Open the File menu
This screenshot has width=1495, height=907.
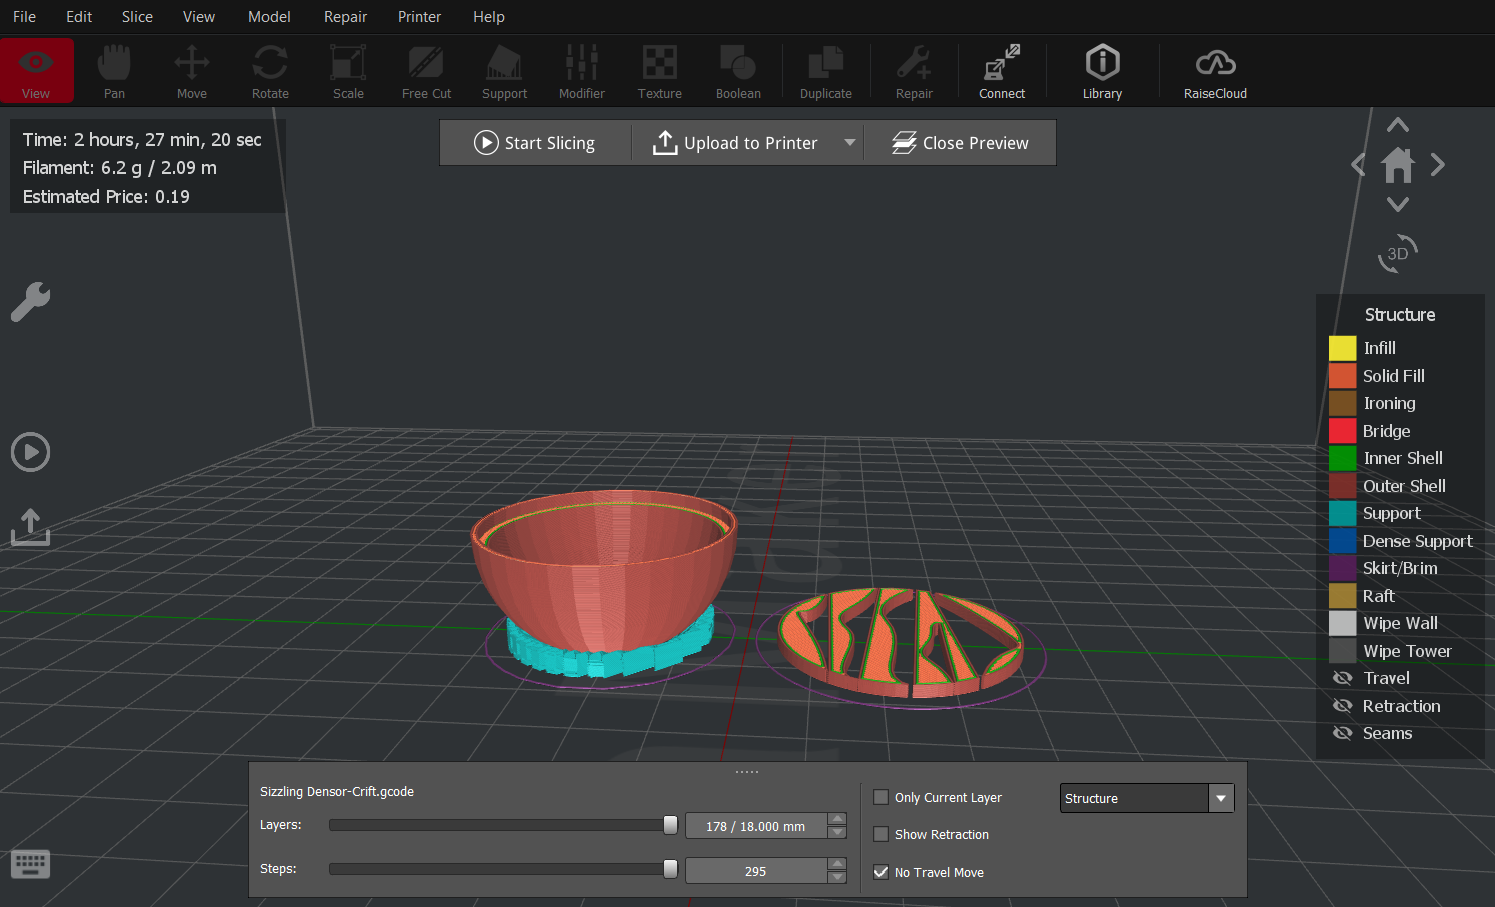pos(24,17)
